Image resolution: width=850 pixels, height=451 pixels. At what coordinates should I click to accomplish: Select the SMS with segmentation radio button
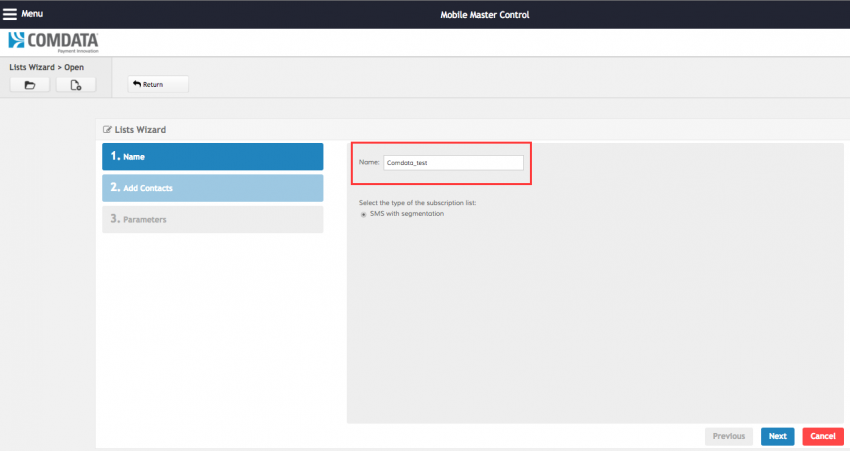click(363, 213)
